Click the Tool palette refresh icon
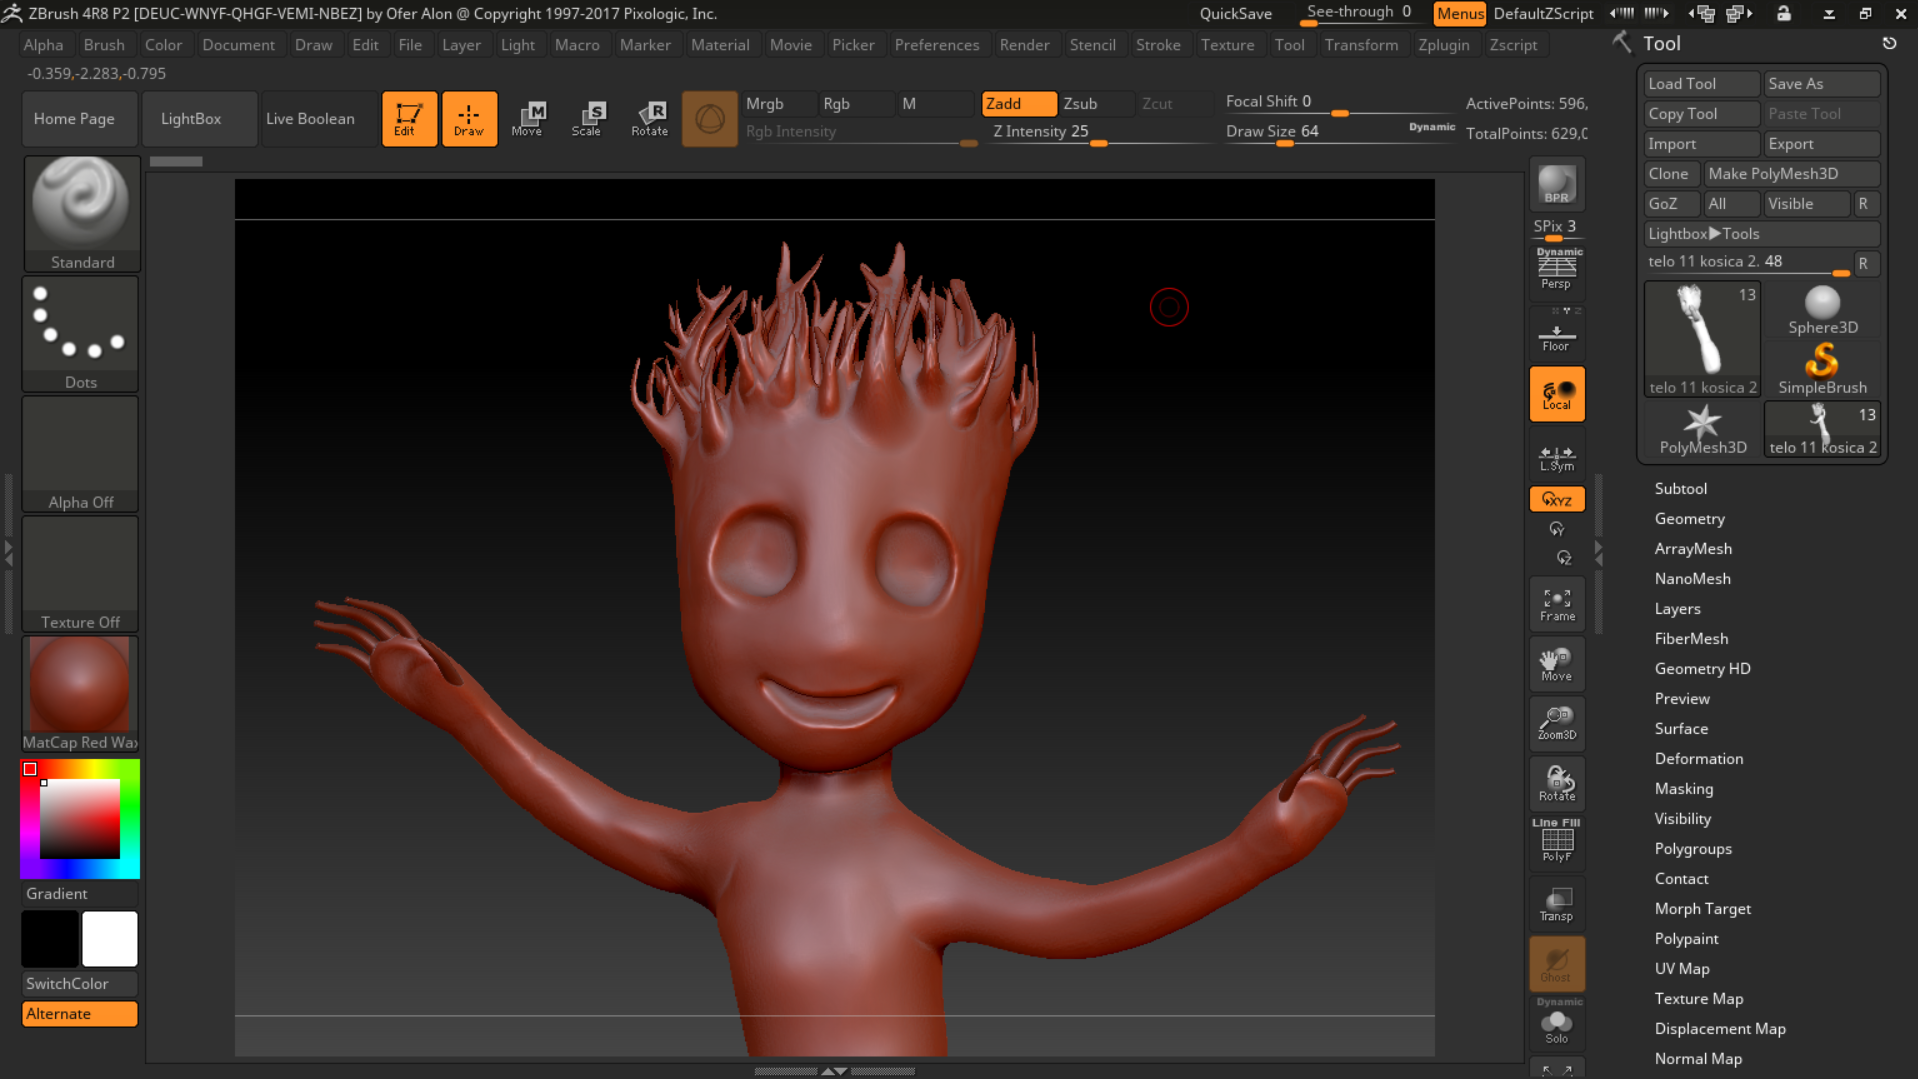Image resolution: width=1918 pixels, height=1079 pixels. [x=1889, y=43]
